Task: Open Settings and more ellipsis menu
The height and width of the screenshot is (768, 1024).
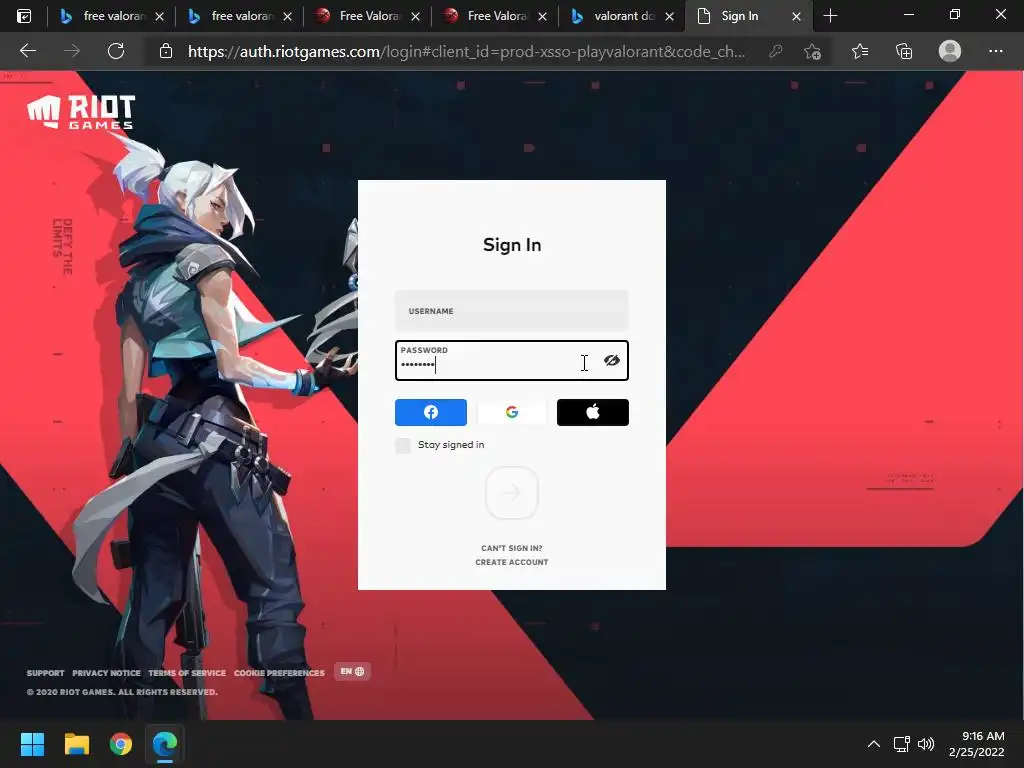Action: tap(995, 51)
